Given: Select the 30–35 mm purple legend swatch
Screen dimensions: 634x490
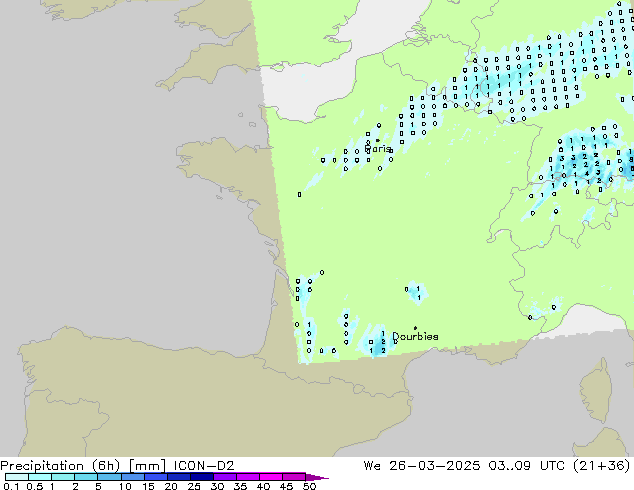Looking at the screenshot, I should (x=225, y=477).
